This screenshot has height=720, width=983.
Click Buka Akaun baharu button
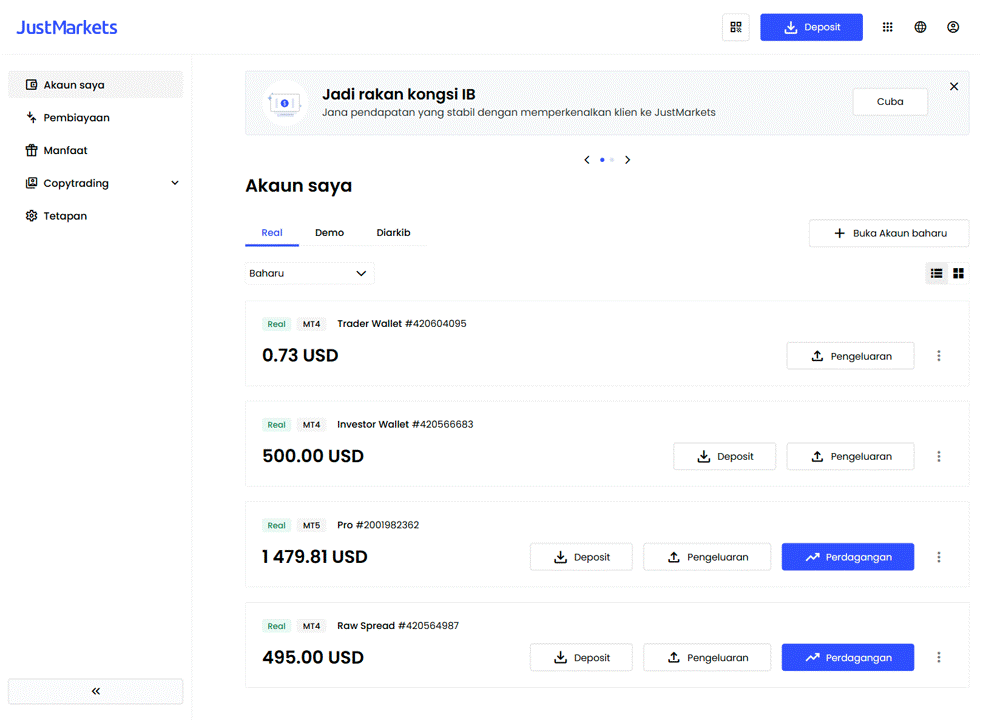click(888, 233)
